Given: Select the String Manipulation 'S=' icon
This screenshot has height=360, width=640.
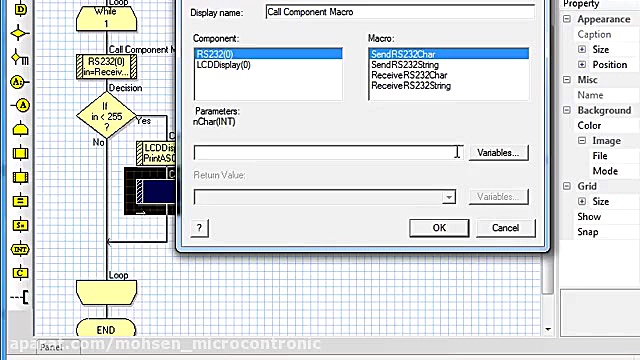Looking at the screenshot, I should coord(20,225).
